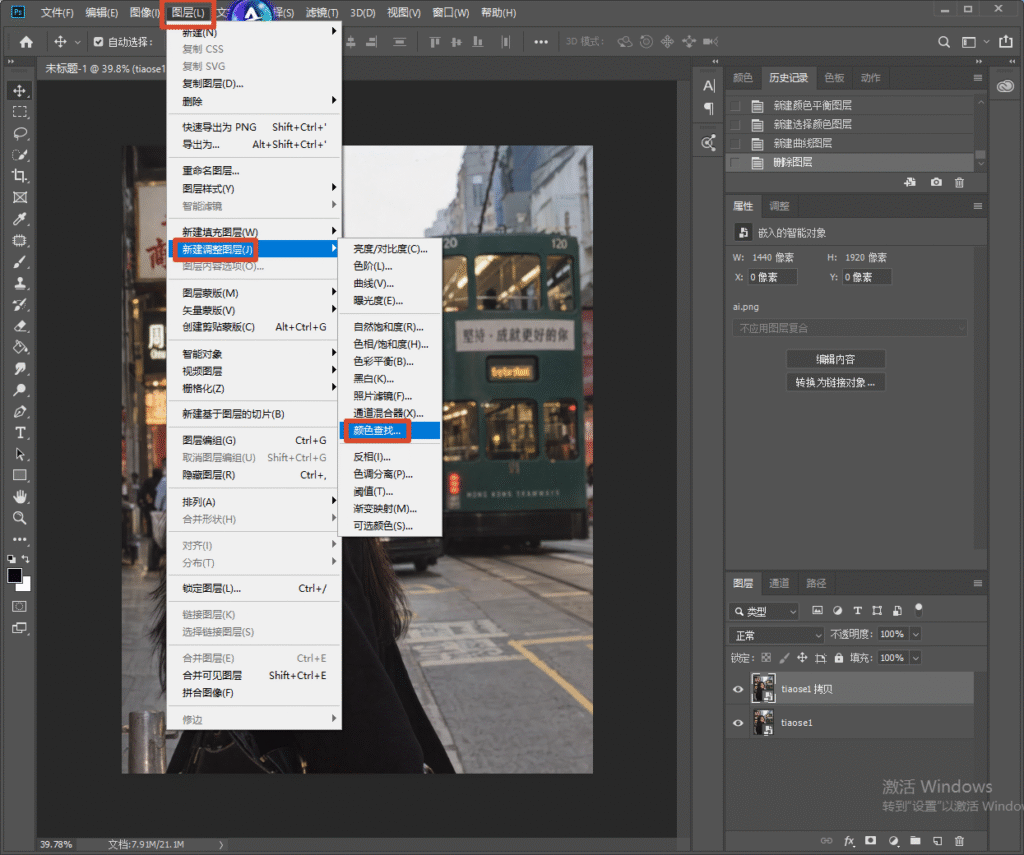This screenshot has width=1024, height=855.
Task: Select 色相/饱和度(H)... menu item
Action: [390, 344]
